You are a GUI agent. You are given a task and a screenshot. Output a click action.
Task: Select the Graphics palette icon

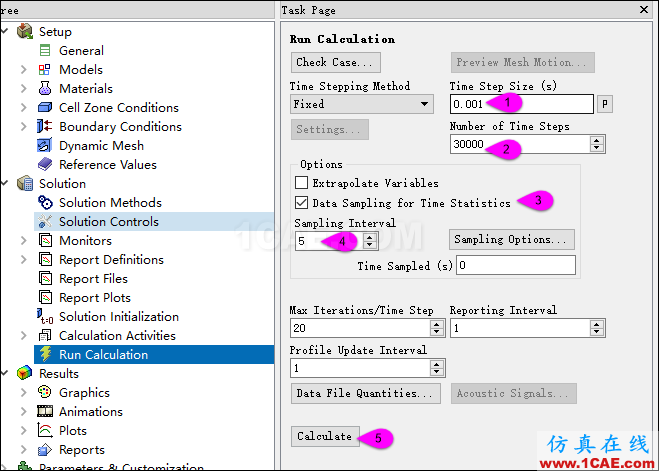click(x=45, y=392)
